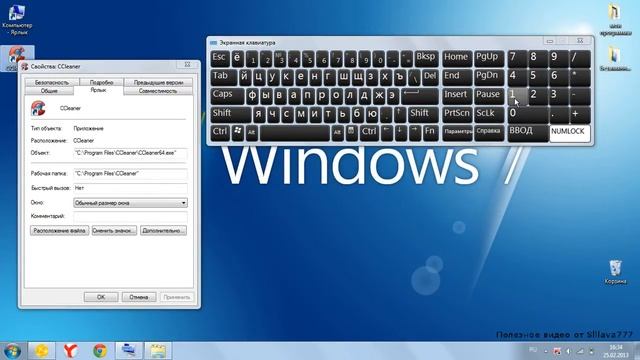Screen dimensions: 640x360
Task: Click the down arrow key on the keyboard
Action: click(401, 133)
